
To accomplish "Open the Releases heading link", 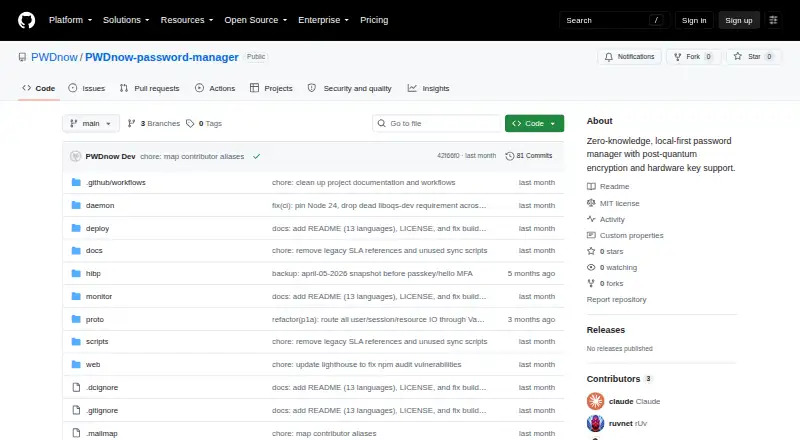I will click(606, 330).
